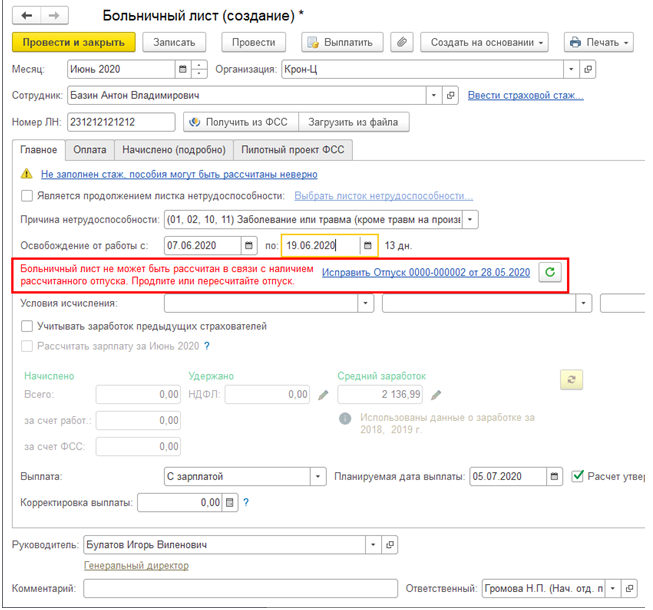Click the info icon near earnings data note
The width and height of the screenshot is (653, 610).
345,418
